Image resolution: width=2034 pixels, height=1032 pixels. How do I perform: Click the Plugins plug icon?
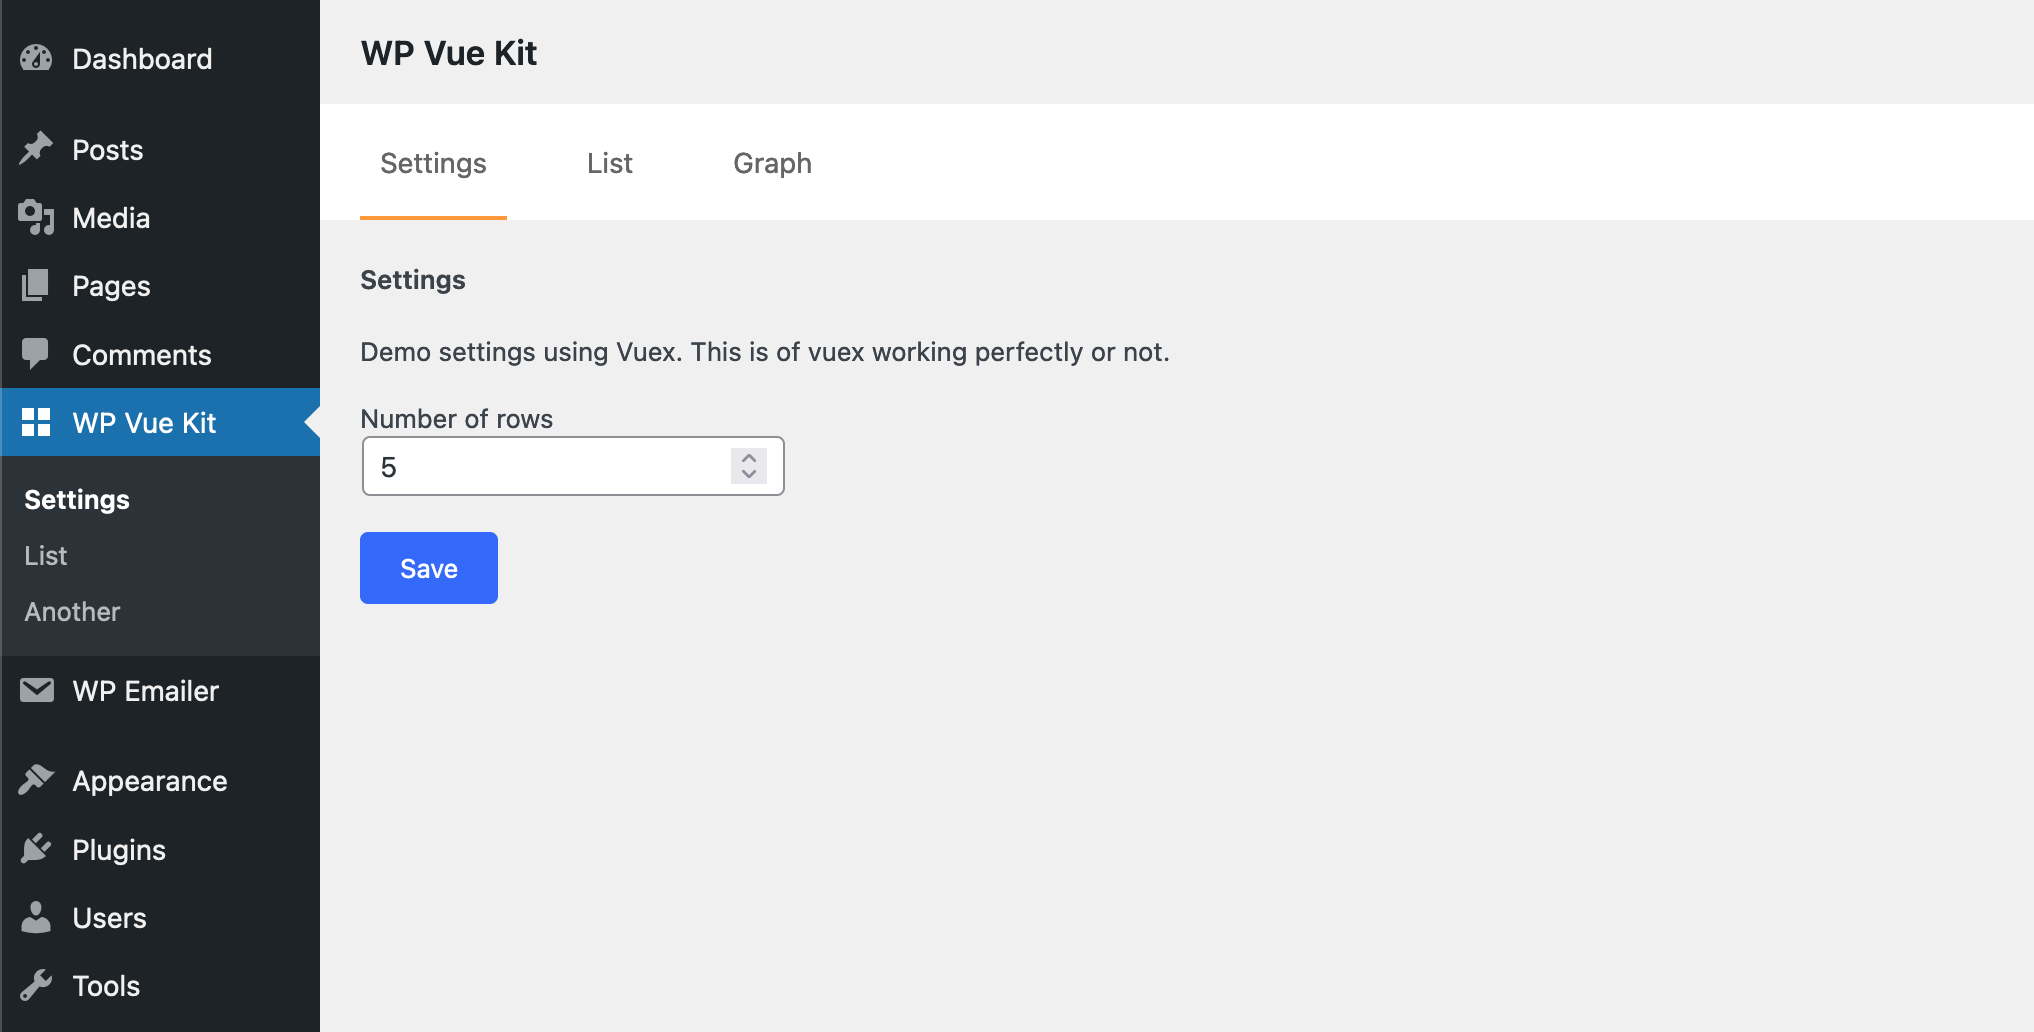tap(36, 849)
